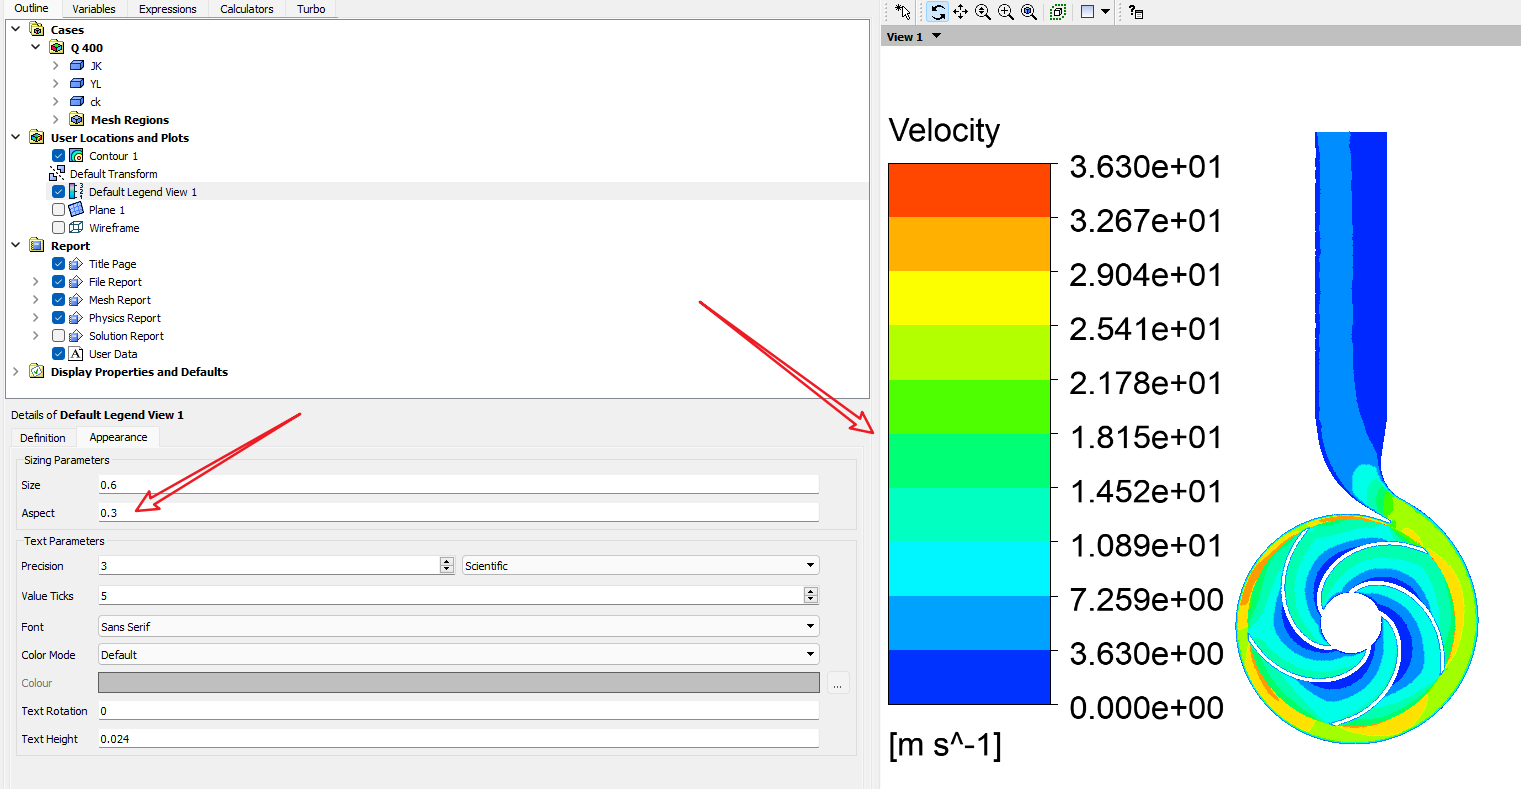Open the View 1 dropdown arrow
1521x789 pixels.
point(937,37)
